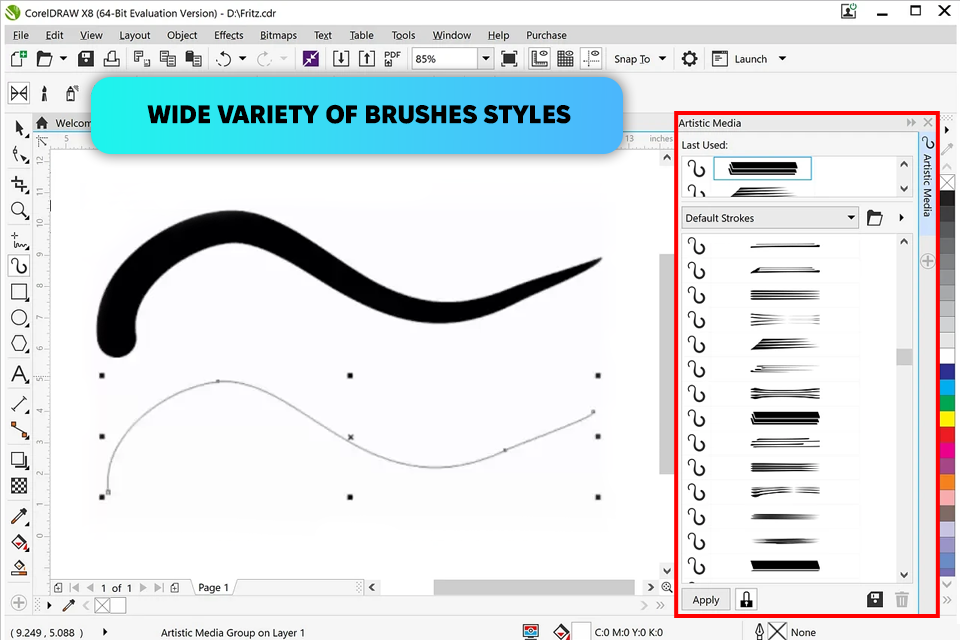The image size is (960, 640).
Task: Select the Parallel Dimension tool
Action: [x=20, y=404]
